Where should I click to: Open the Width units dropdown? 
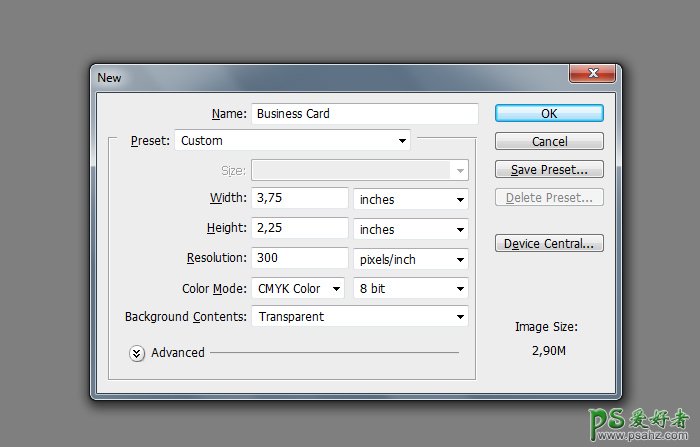point(411,200)
